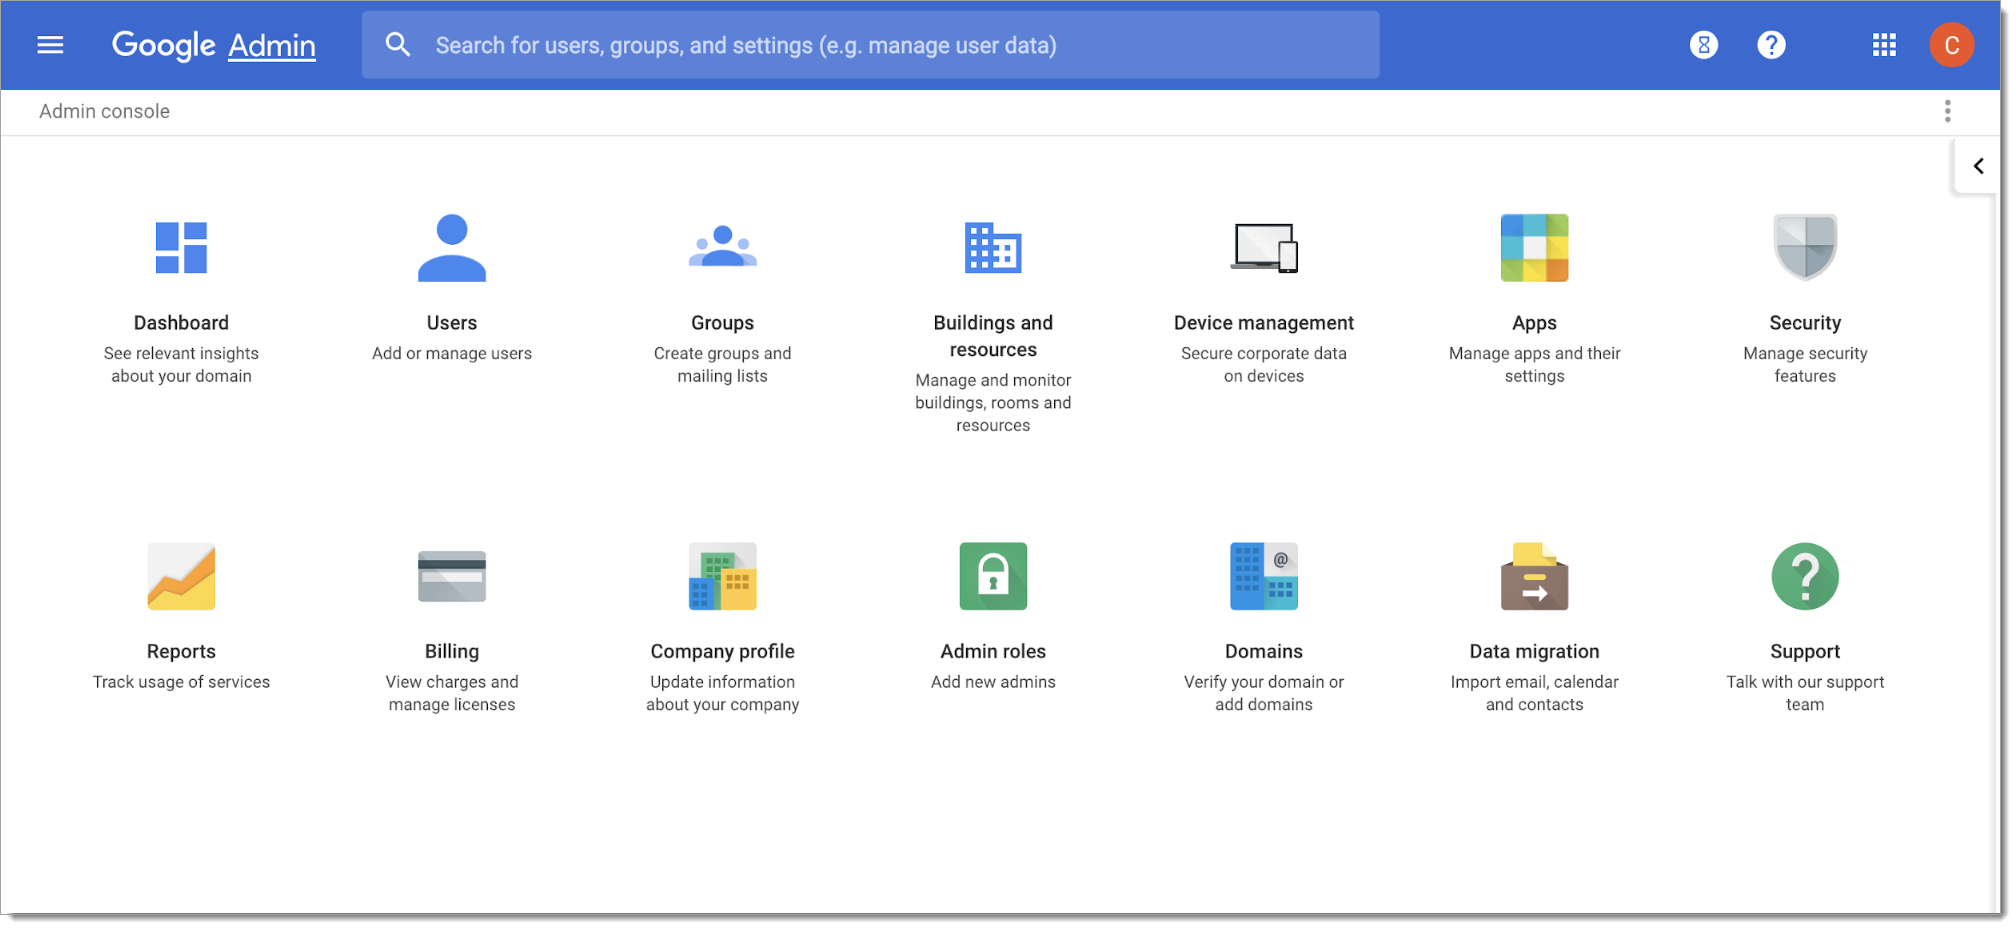Click the search magnifier icon
This screenshot has width=2016, height=930.
(398, 45)
